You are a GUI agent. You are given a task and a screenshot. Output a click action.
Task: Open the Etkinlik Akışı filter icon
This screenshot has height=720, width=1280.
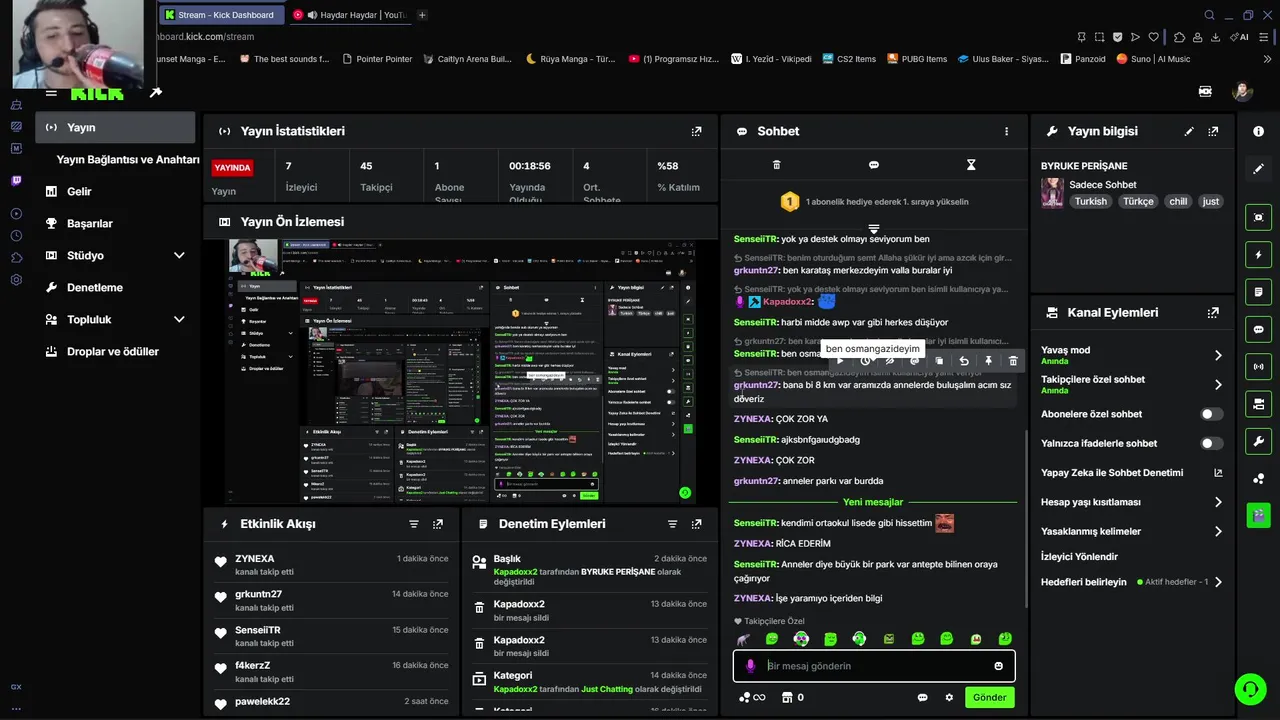tap(413, 524)
